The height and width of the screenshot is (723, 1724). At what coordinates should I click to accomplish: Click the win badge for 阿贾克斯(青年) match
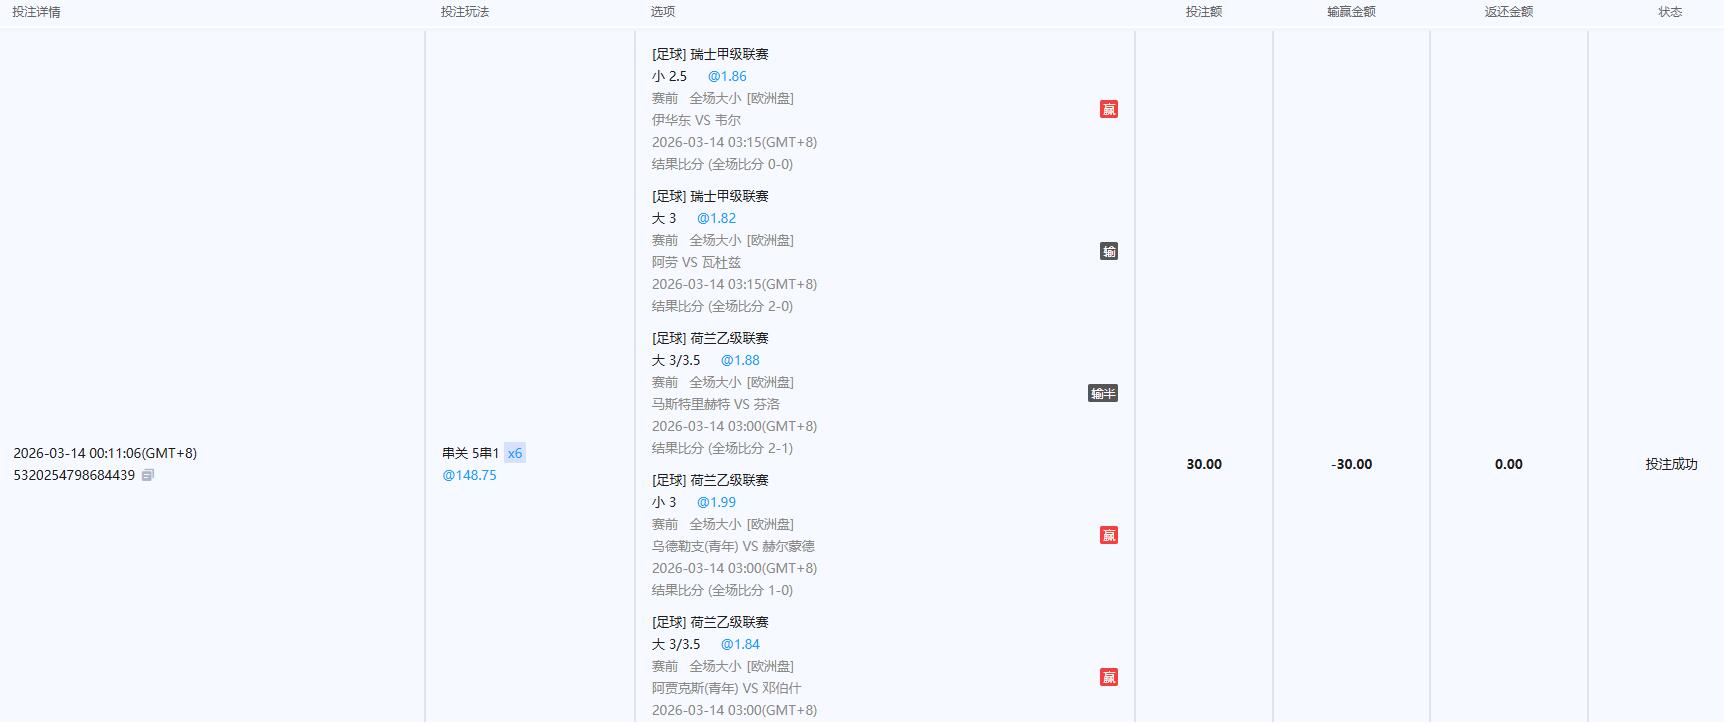coord(1108,678)
